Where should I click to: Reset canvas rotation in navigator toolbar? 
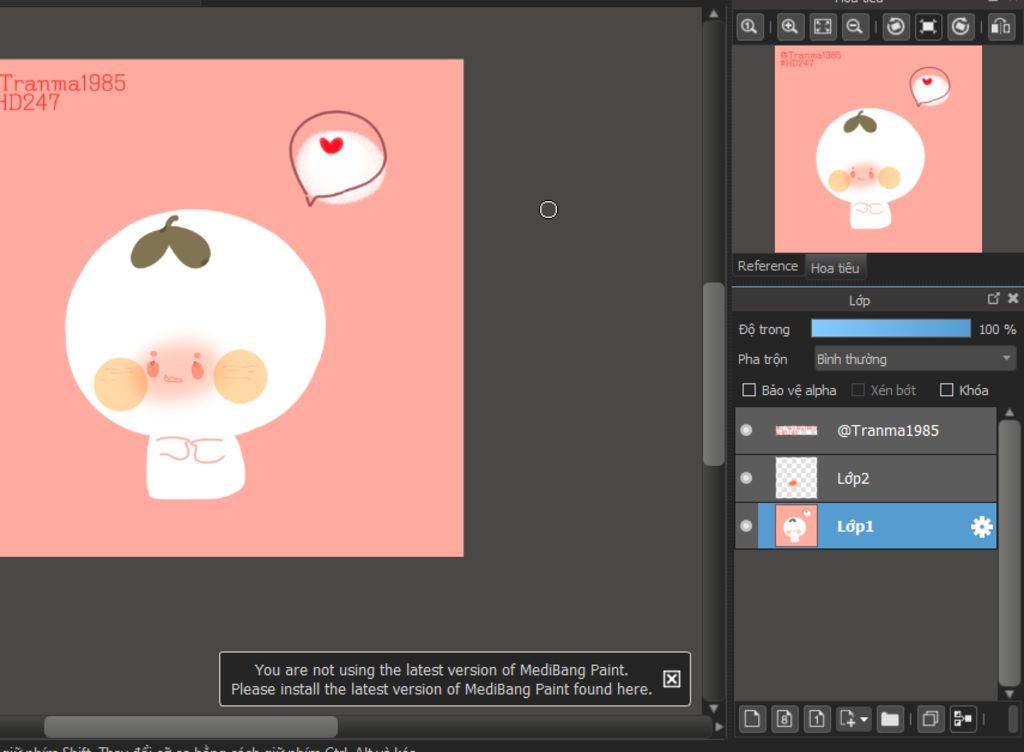(928, 27)
